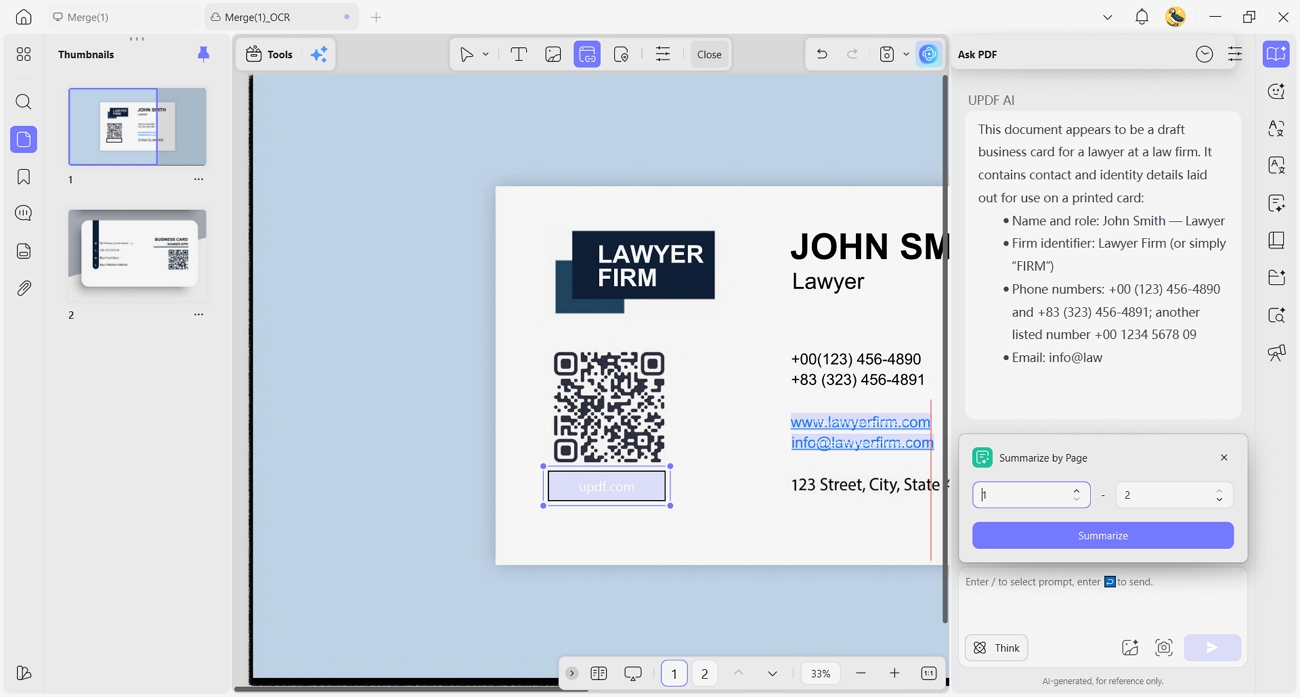Open the folder with plus icon
This screenshot has width=1300, height=697.
(x=1276, y=277)
